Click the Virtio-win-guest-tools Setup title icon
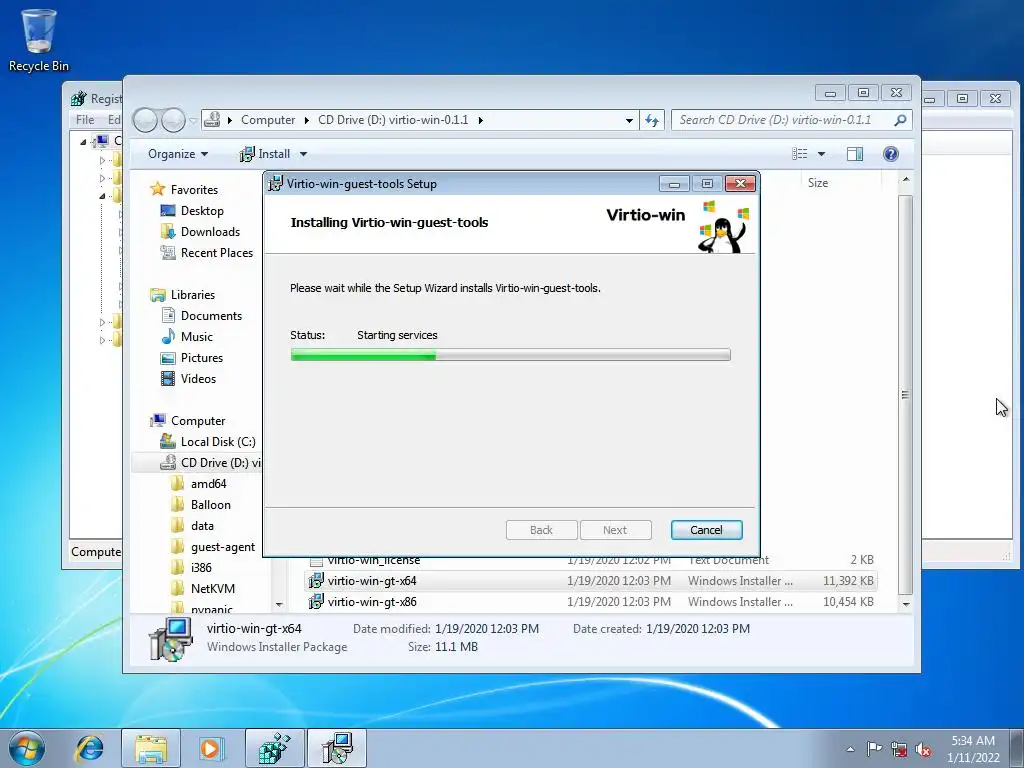The width and height of the screenshot is (1024, 768). coord(276,184)
